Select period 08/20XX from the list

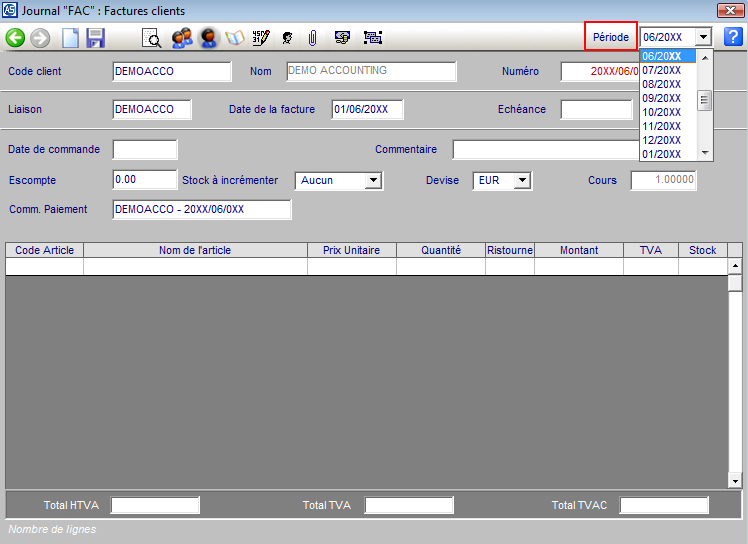coord(667,84)
